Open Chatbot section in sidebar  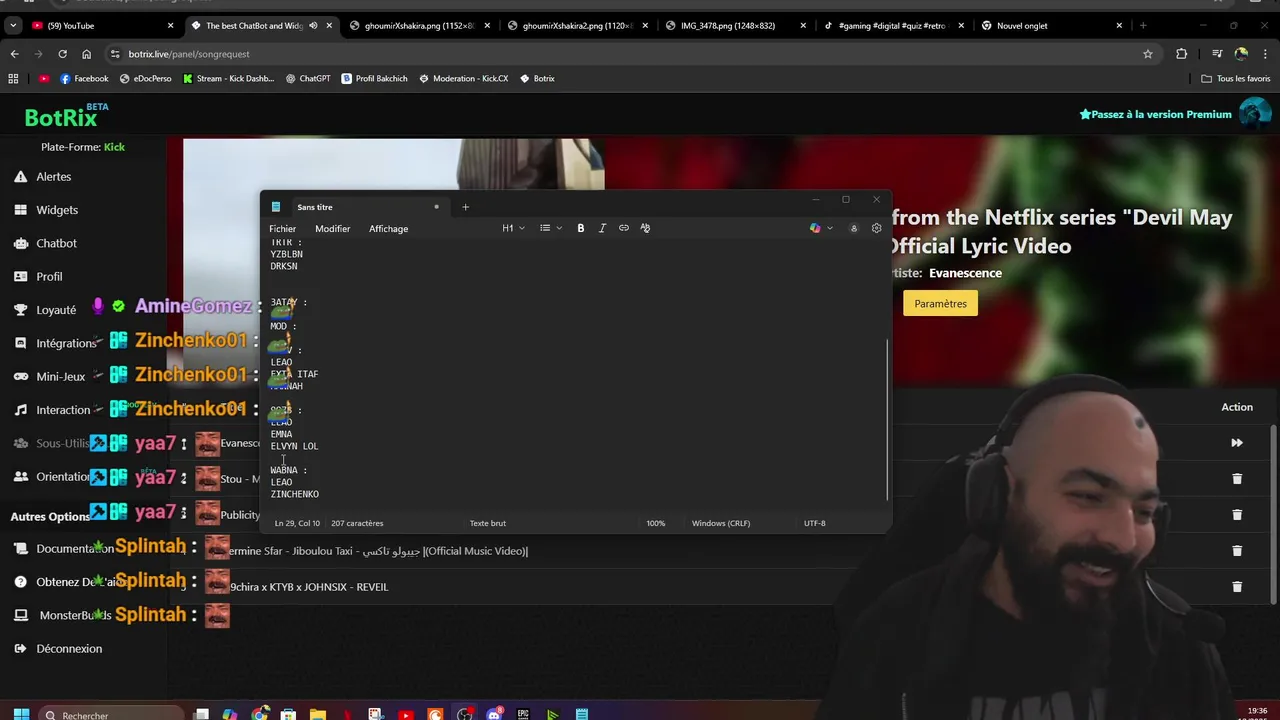pyautogui.click(x=45, y=243)
